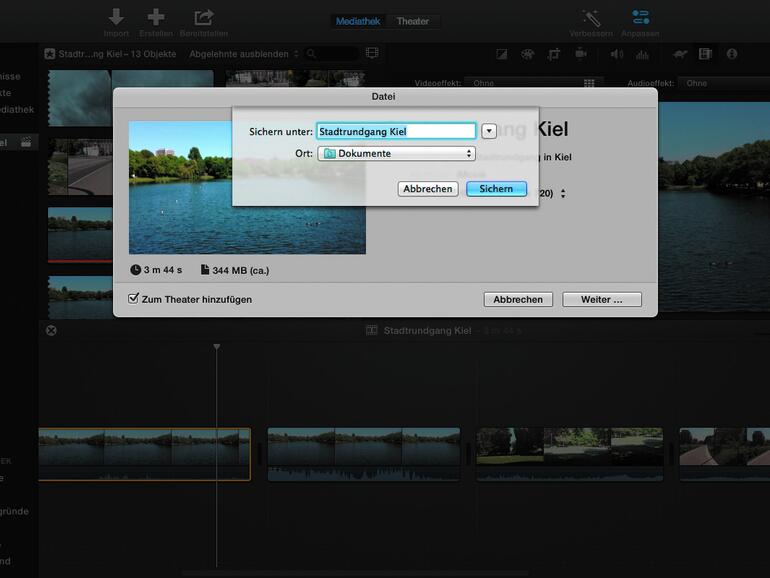
Task: Open the Ort Dokumente dropdown
Action: (x=396, y=154)
